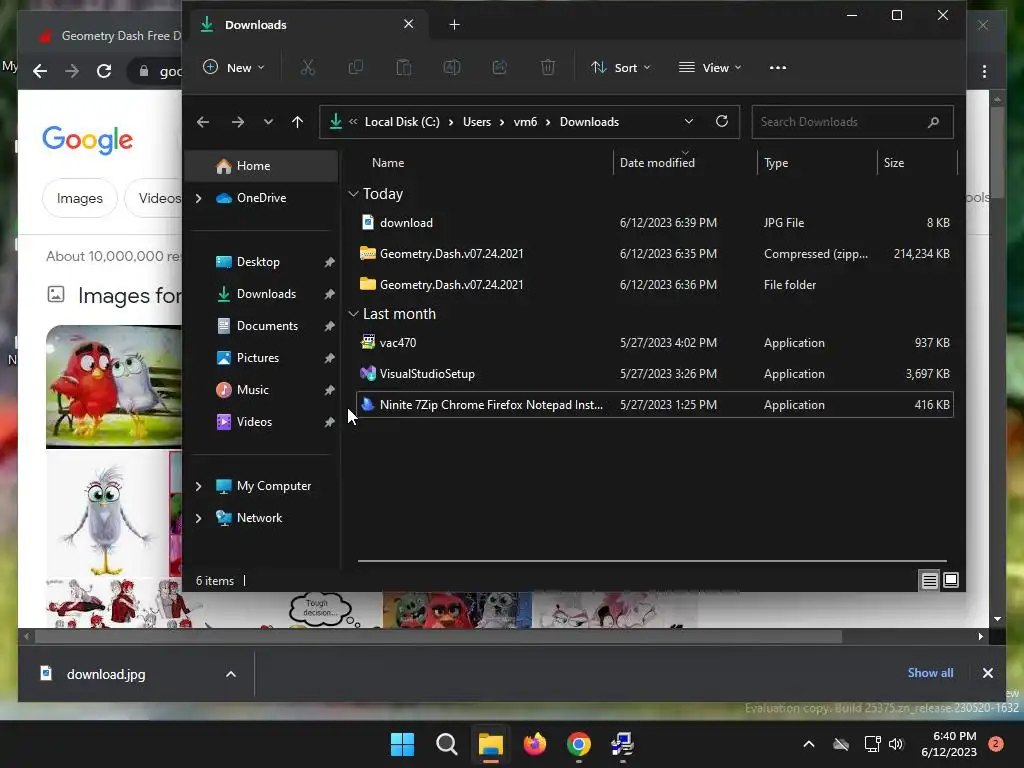This screenshot has height=768, width=1024.
Task: Expand Network tree node
Action: 199,518
